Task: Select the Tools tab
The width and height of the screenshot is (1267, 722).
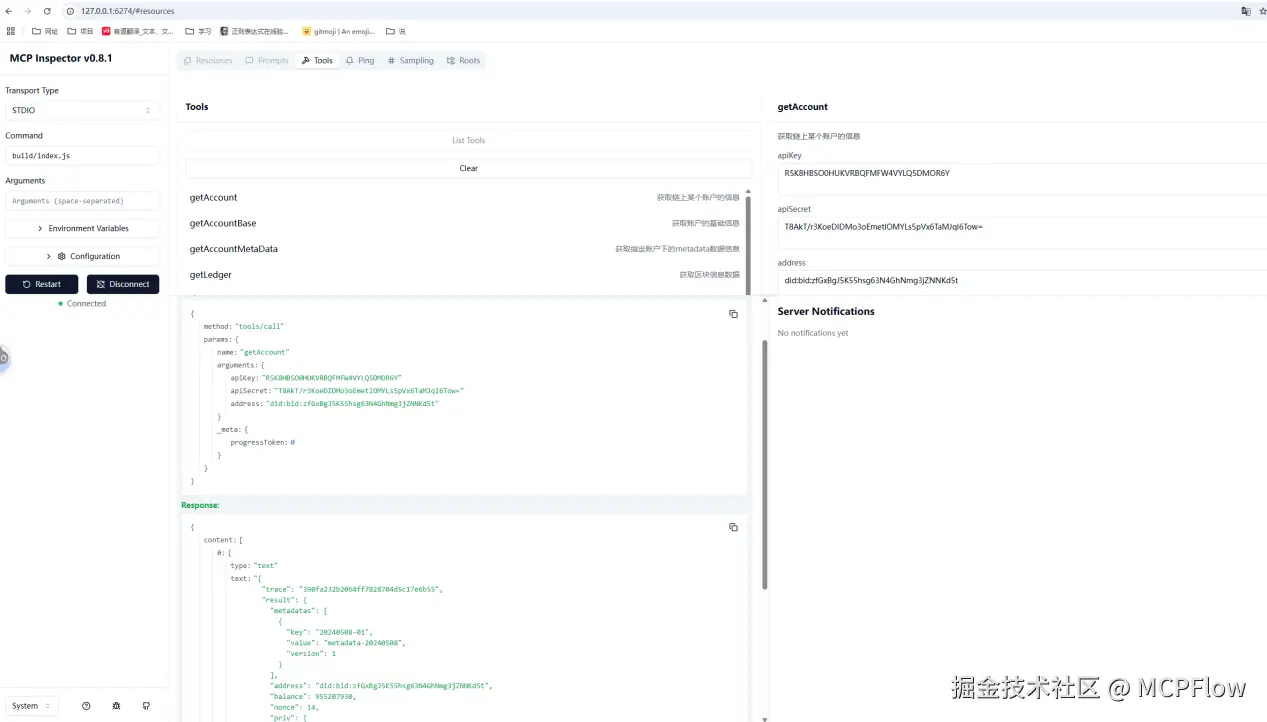Action: point(317,61)
